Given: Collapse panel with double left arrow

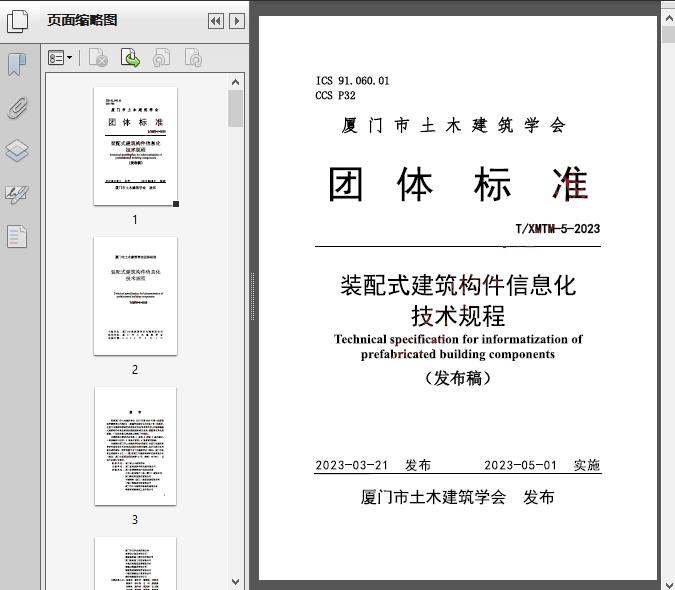Looking at the screenshot, I should tap(216, 21).
